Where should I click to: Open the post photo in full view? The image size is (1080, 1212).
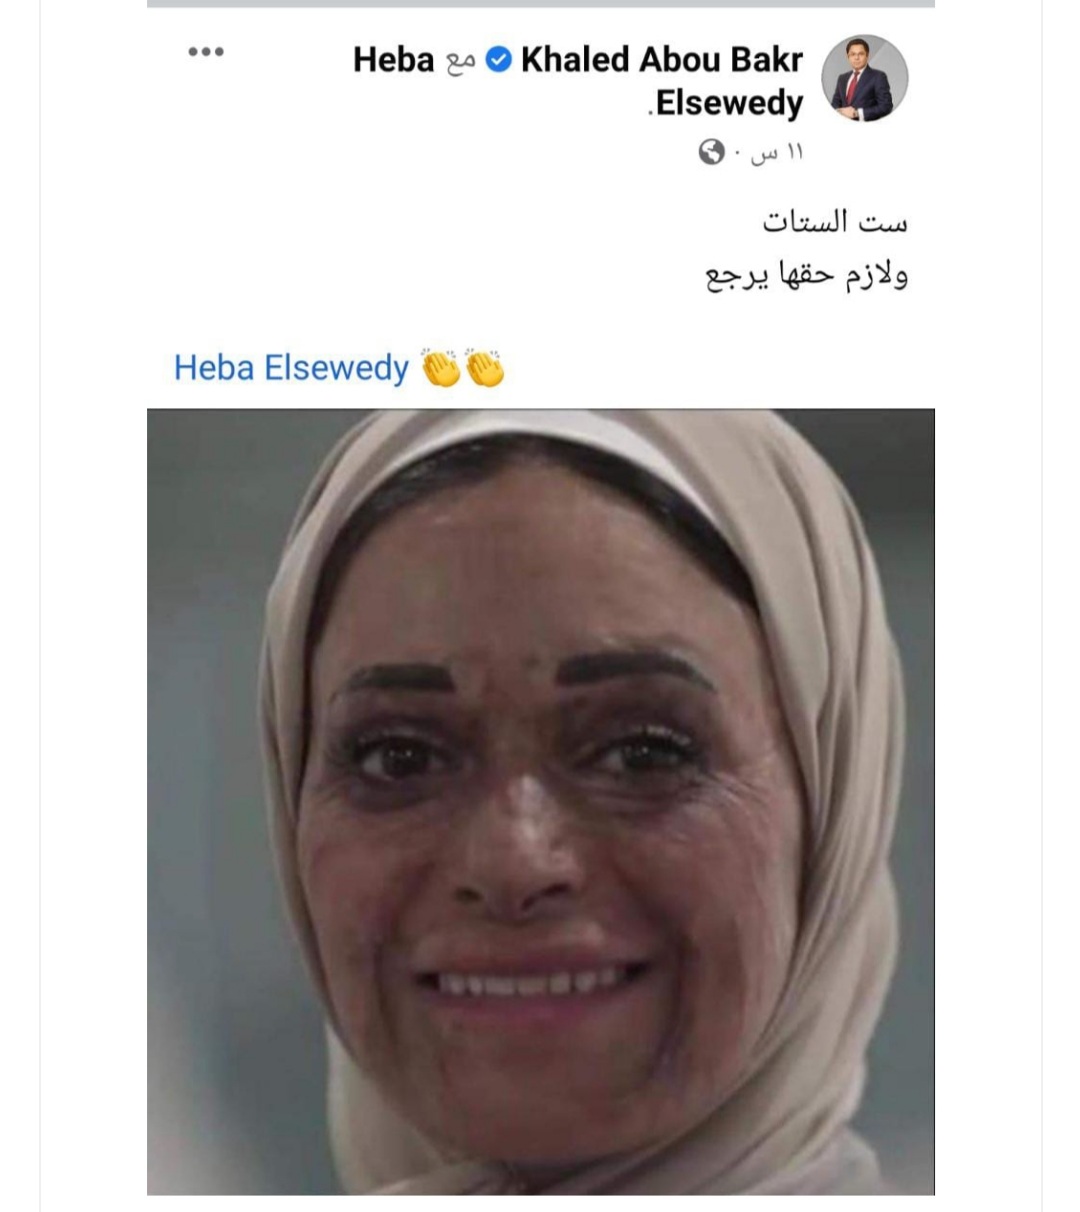pos(541,802)
